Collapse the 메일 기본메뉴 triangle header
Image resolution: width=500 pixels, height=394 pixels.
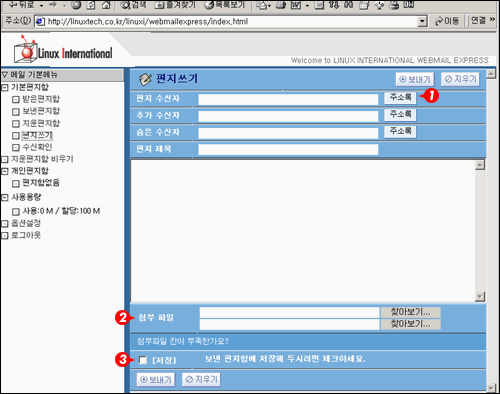pos(5,74)
